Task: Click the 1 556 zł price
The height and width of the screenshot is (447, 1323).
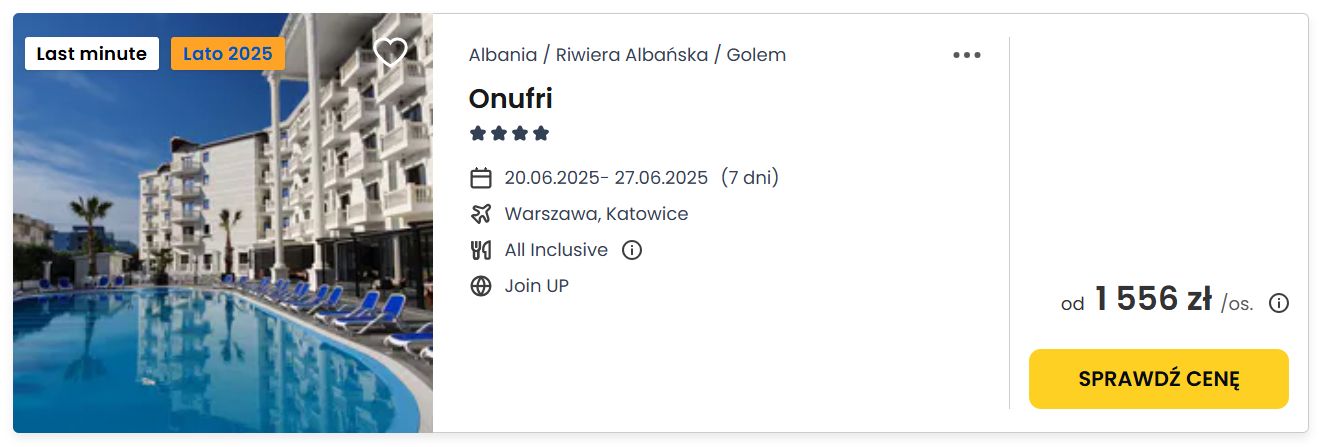Action: [1153, 299]
